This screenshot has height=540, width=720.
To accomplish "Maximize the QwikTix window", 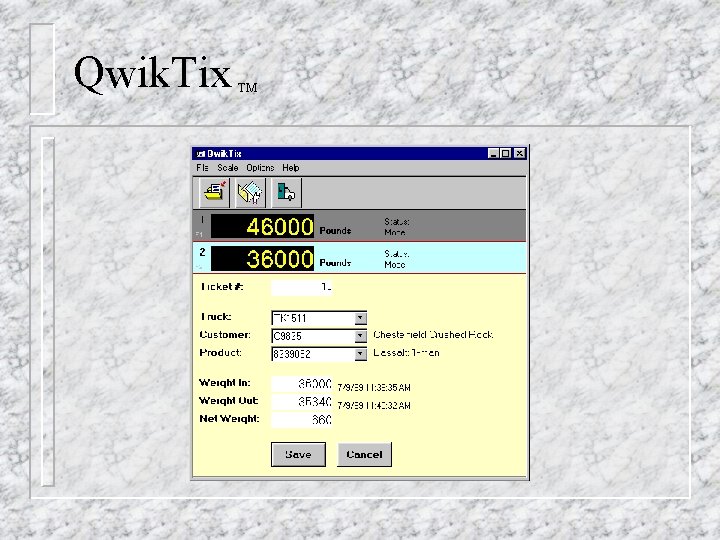I will (x=505, y=154).
